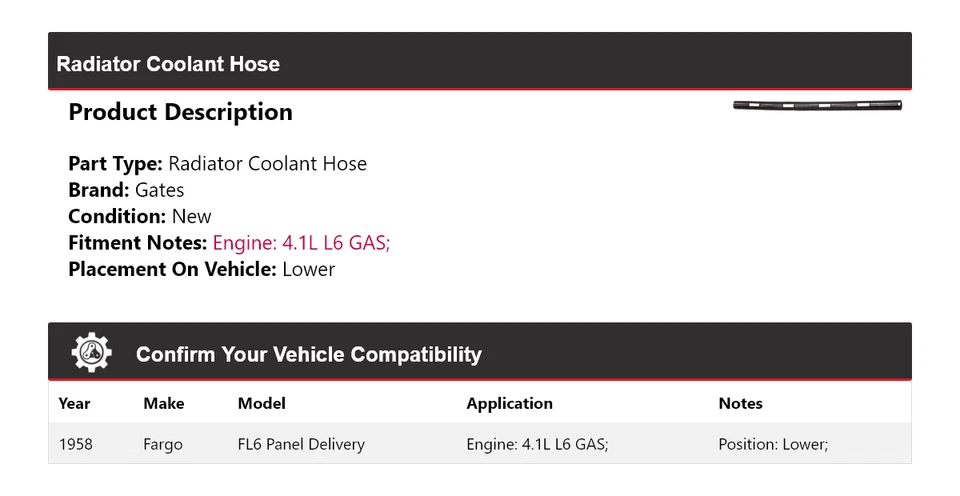Click the Placement On Vehicle line
Viewport: 960px width, 496px height.
201,269
